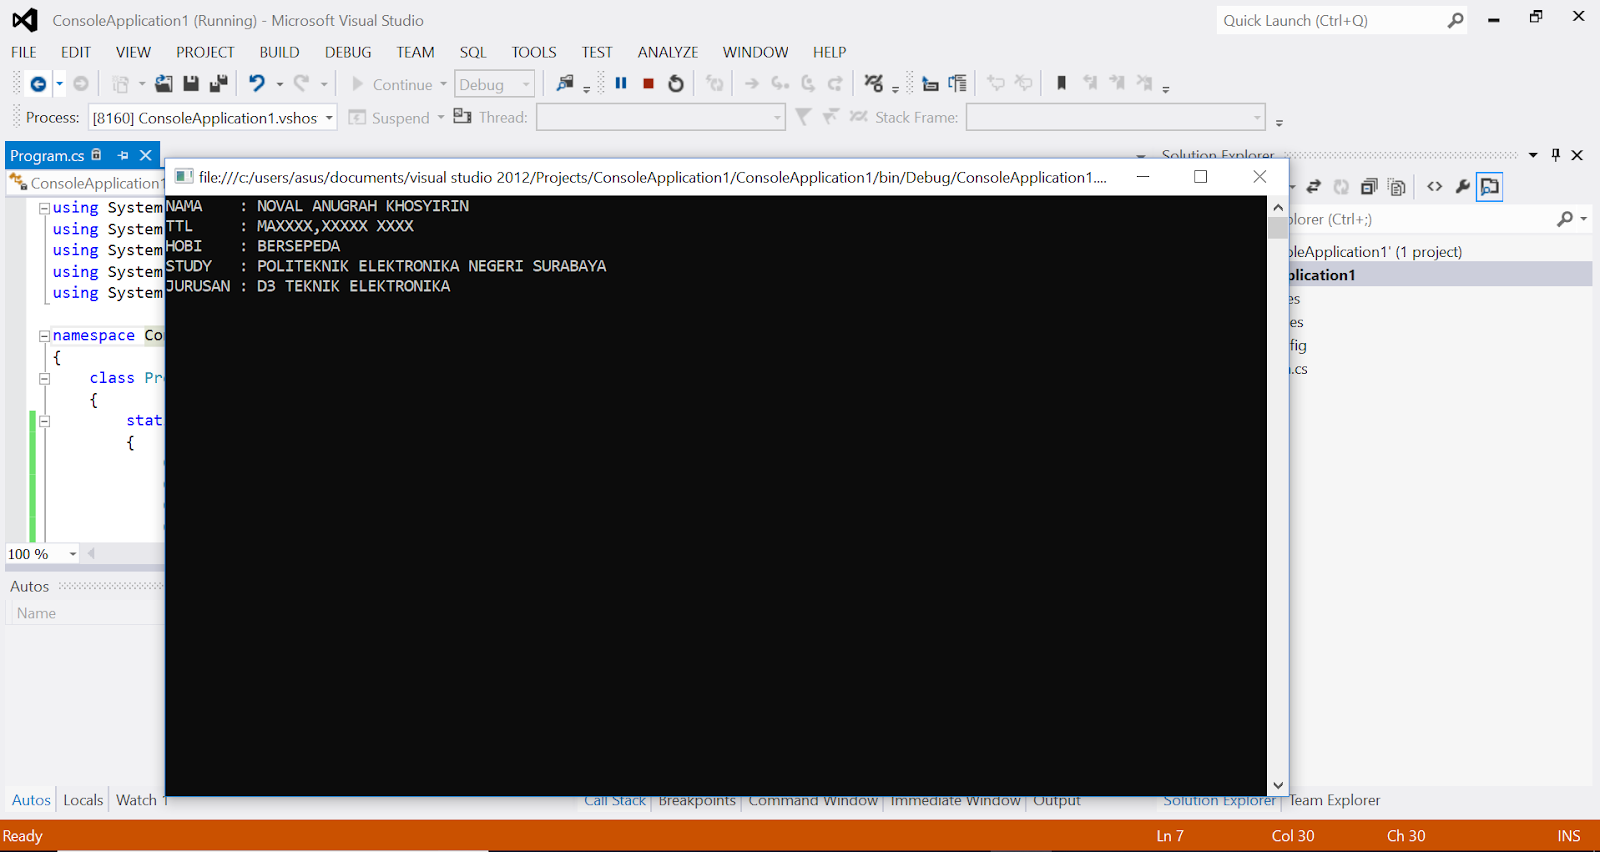Screen dimensions: 1600x852
Task: Click the Name column header in Autos
Action: (36, 613)
